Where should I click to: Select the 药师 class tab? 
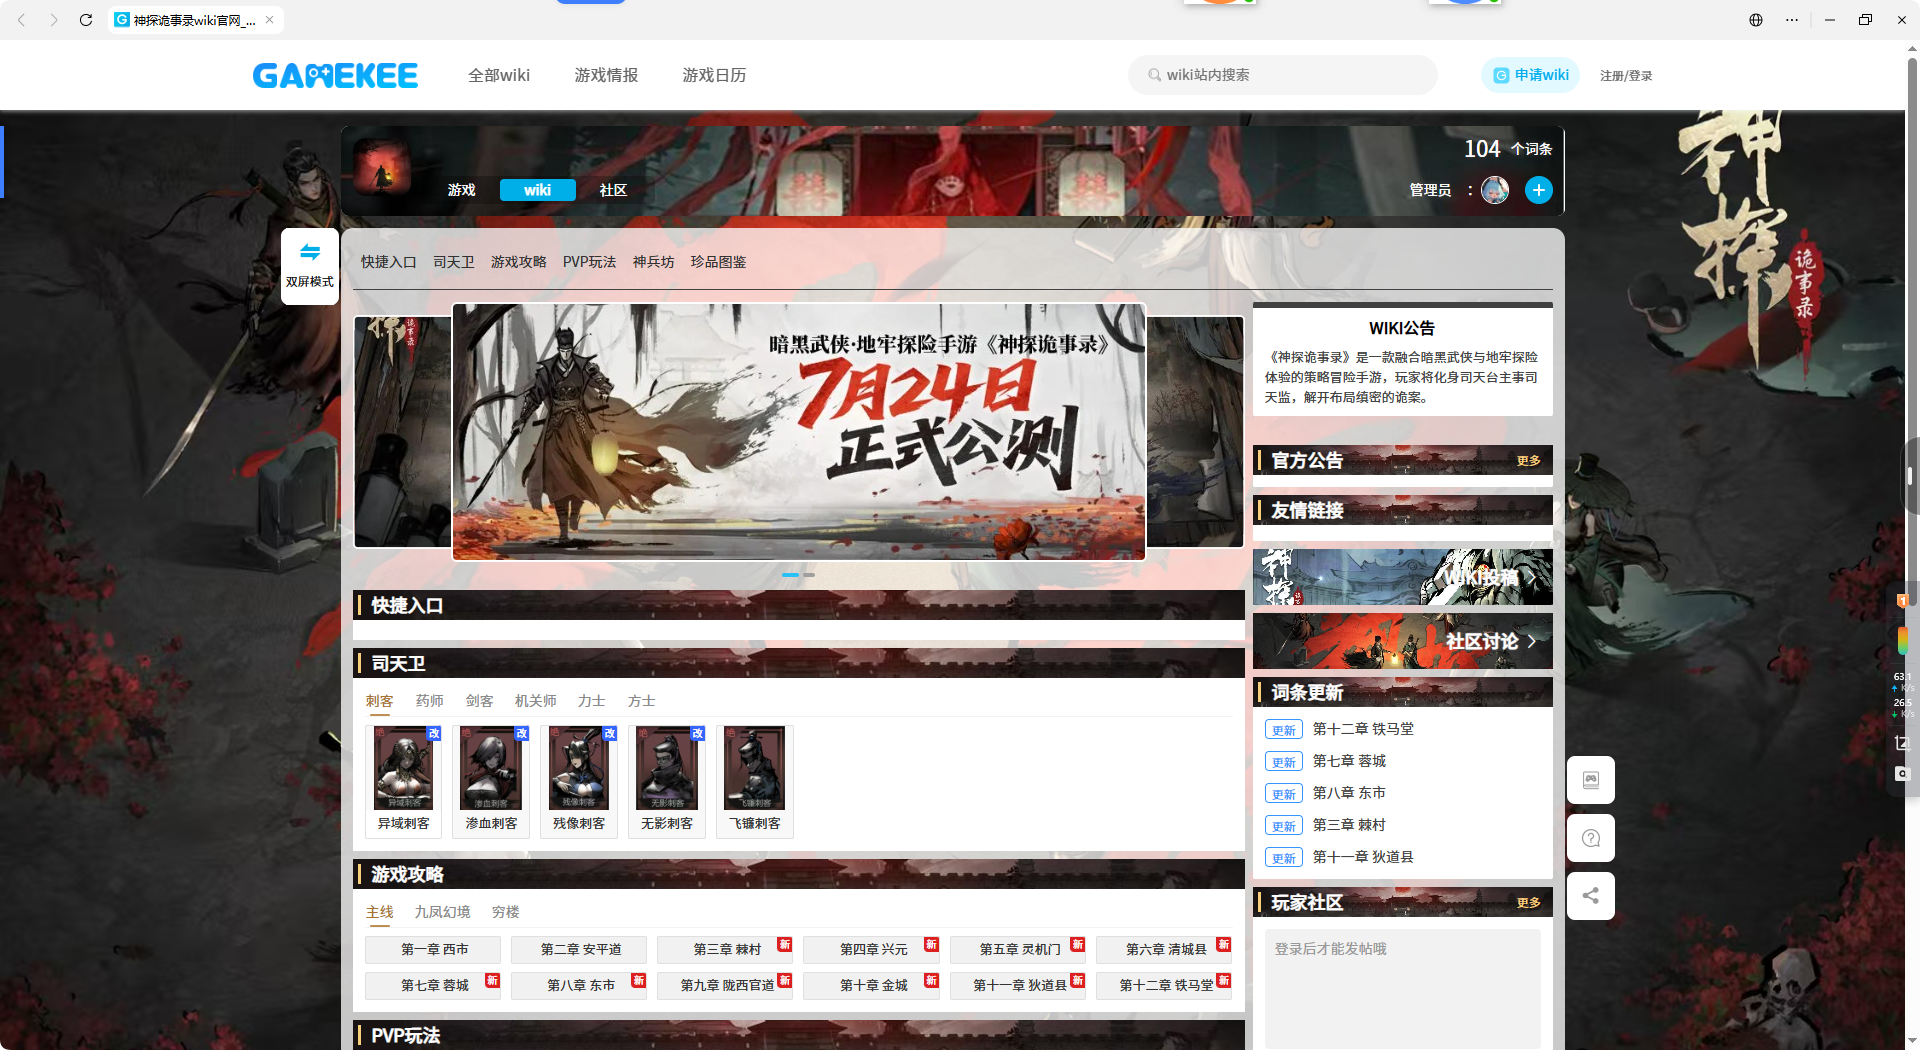[x=430, y=701]
